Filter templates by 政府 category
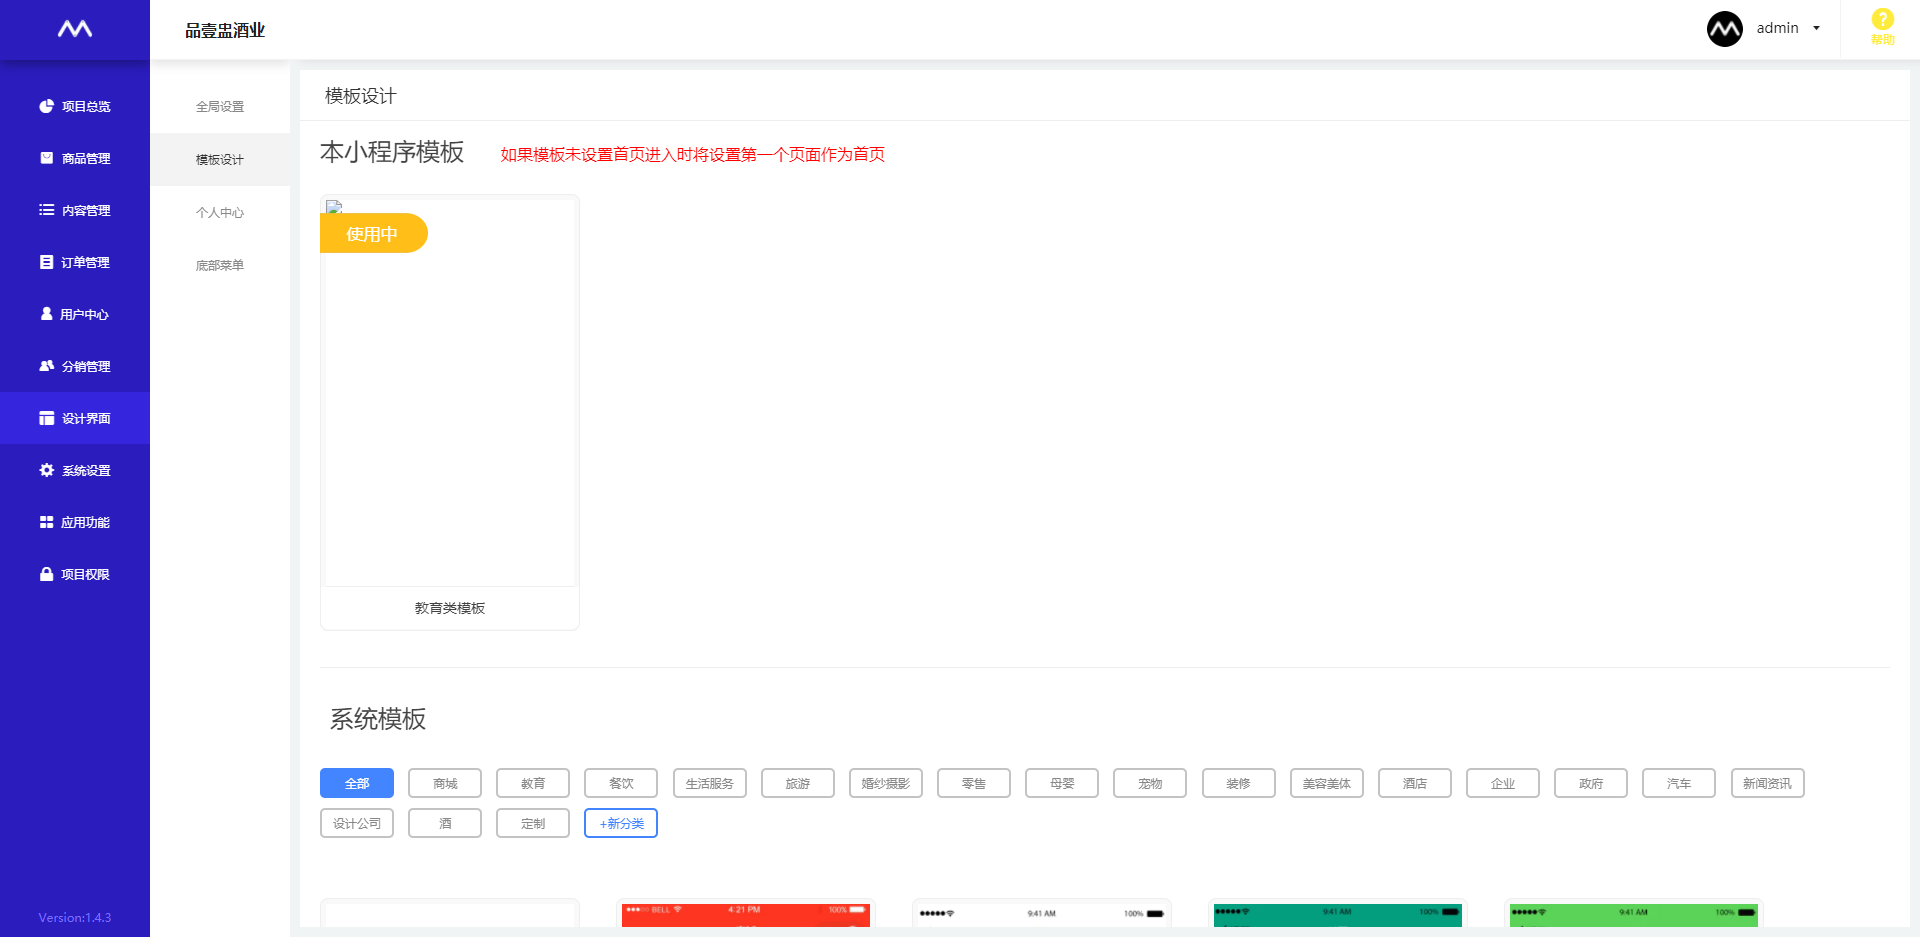The height and width of the screenshot is (937, 1920). tap(1591, 783)
